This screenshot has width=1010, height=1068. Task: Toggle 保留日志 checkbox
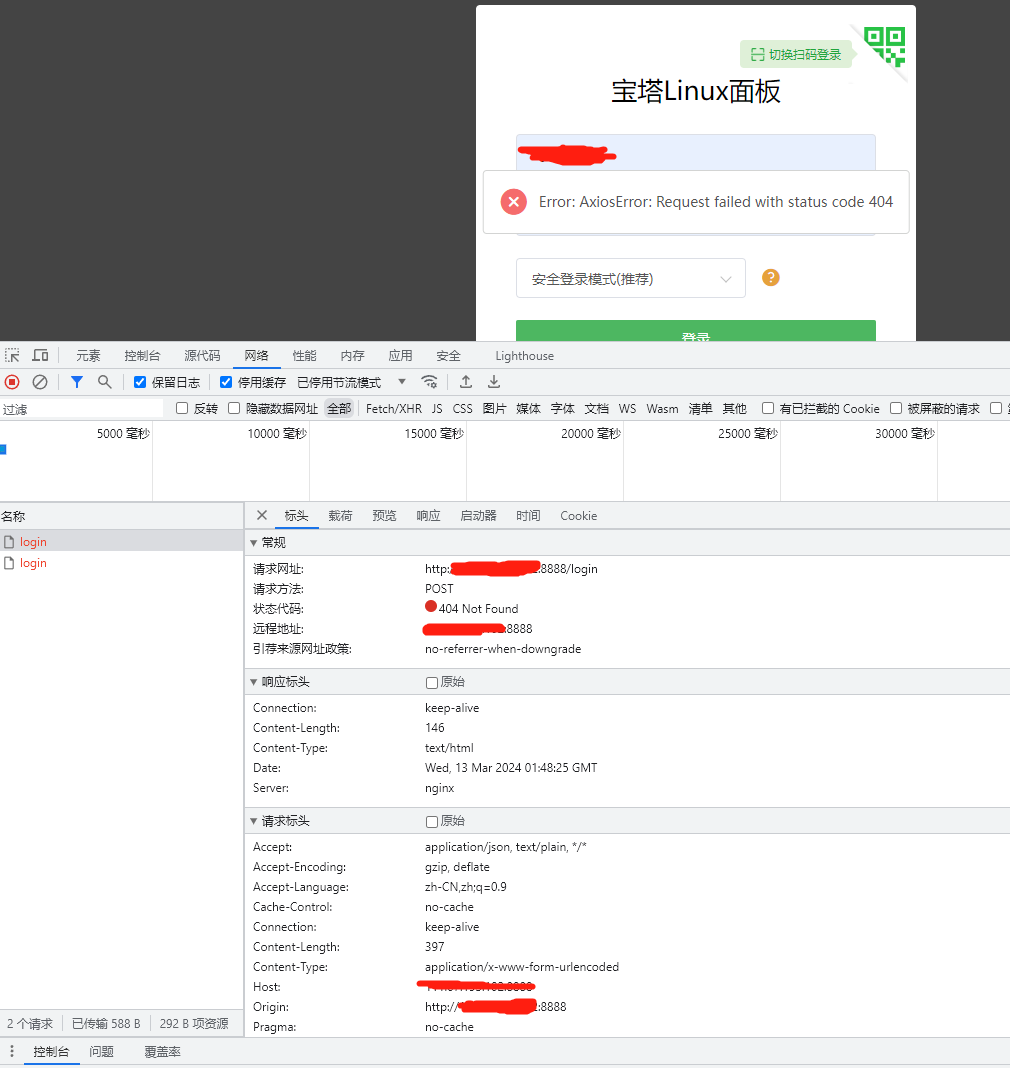click(x=140, y=382)
